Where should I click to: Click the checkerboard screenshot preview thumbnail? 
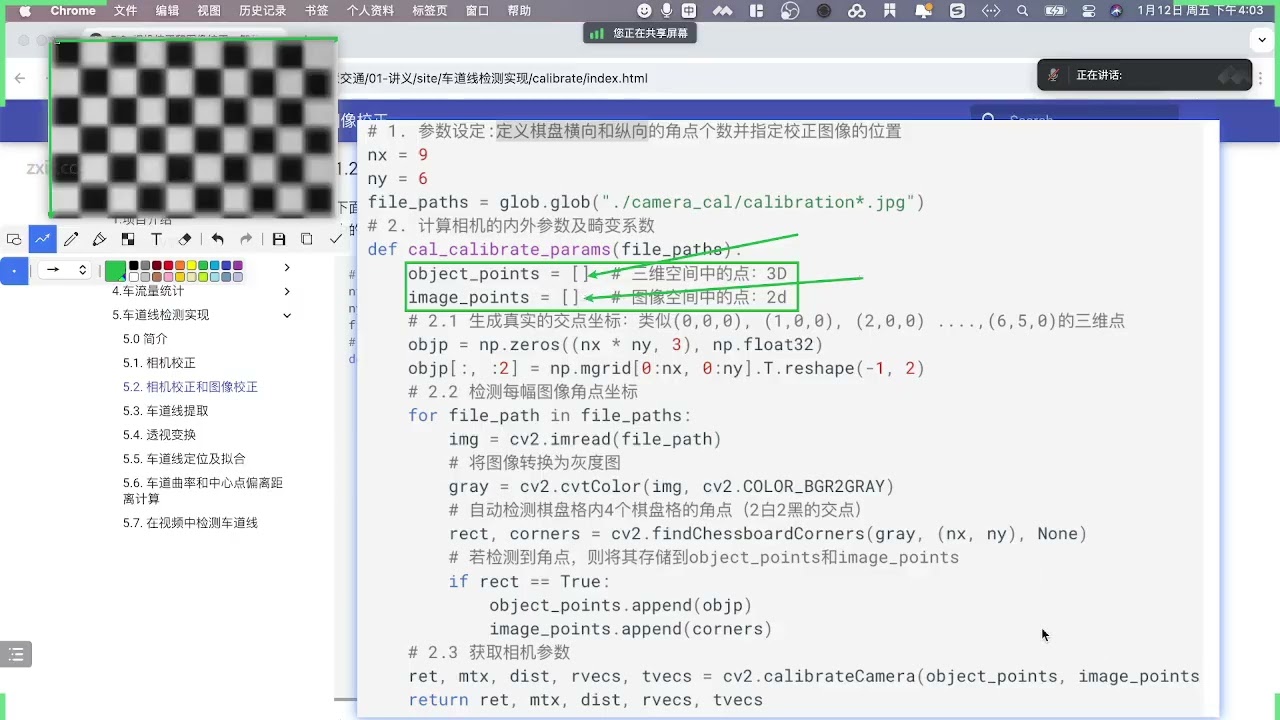pos(193,128)
